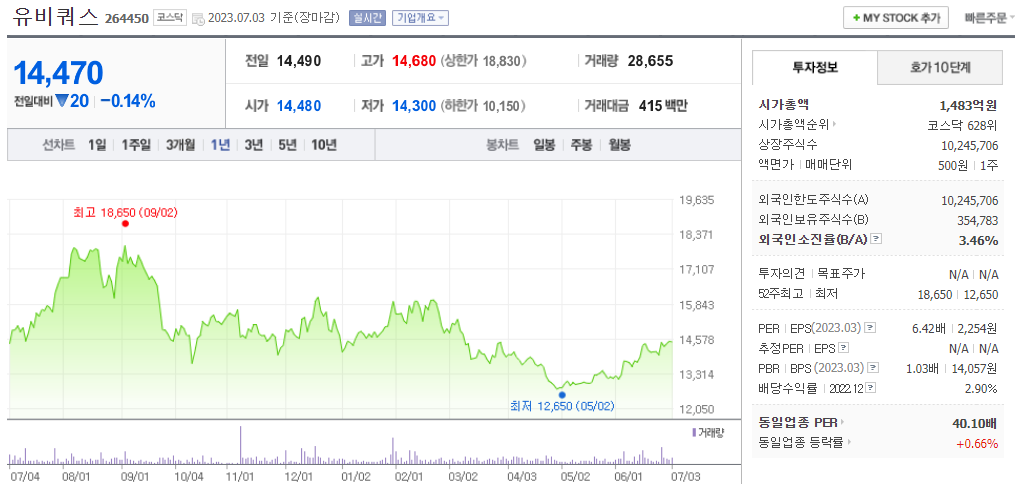Click the arrow icon next to 시가총액순위
This screenshot has height=484, width=1022.
834,124
